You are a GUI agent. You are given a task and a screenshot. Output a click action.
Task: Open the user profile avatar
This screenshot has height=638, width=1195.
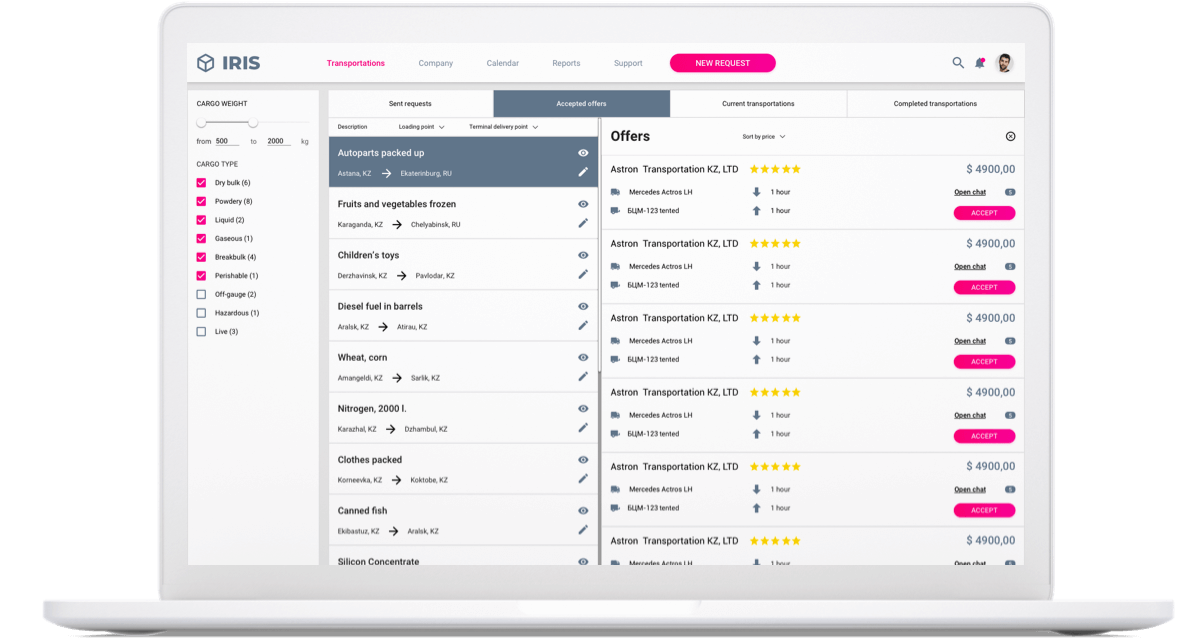tap(1004, 63)
